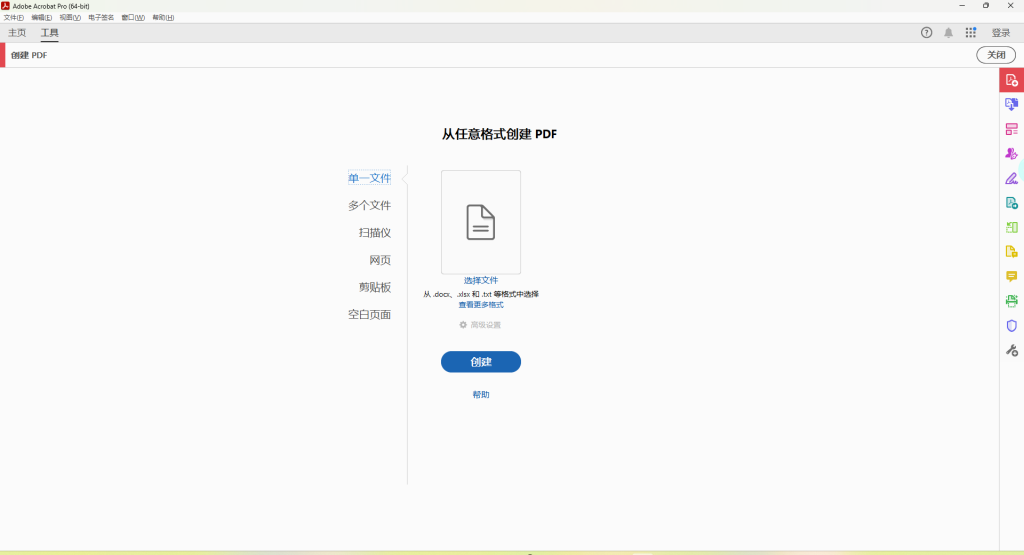The image size is (1024, 555).
Task: Open the yellow Comment bubble tool
Action: (x=1012, y=276)
